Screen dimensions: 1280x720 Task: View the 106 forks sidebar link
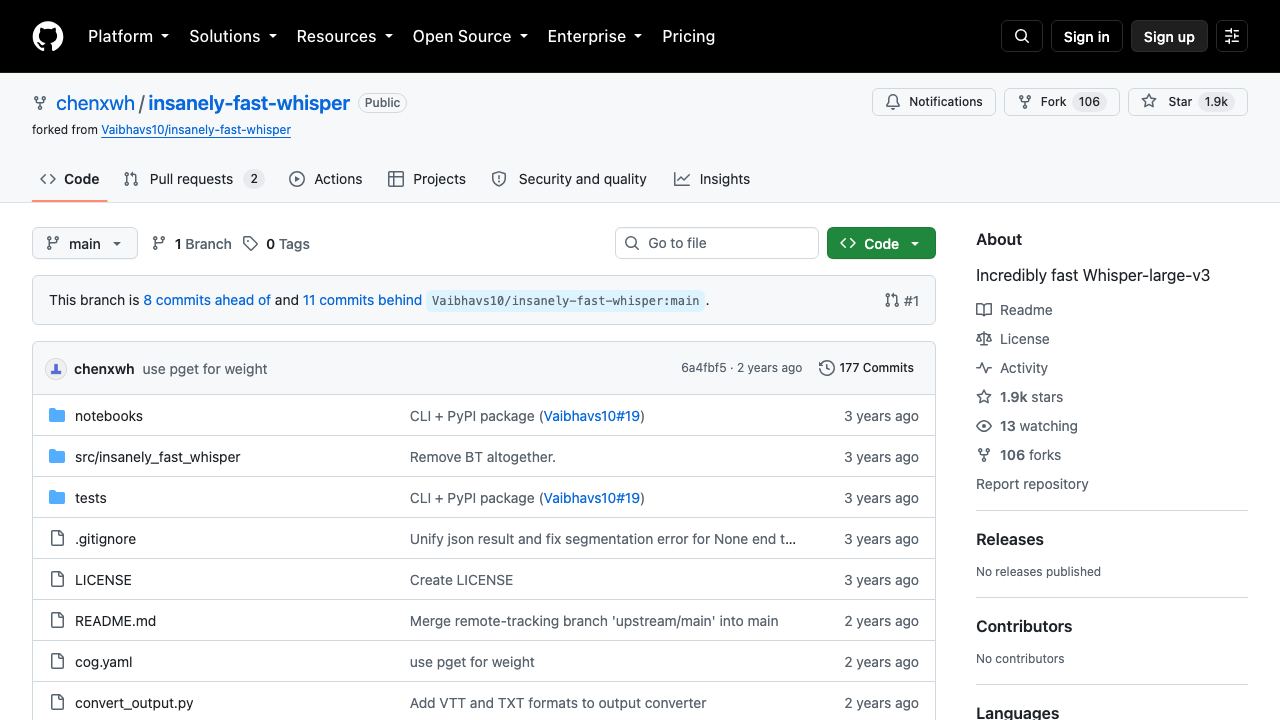point(1019,455)
